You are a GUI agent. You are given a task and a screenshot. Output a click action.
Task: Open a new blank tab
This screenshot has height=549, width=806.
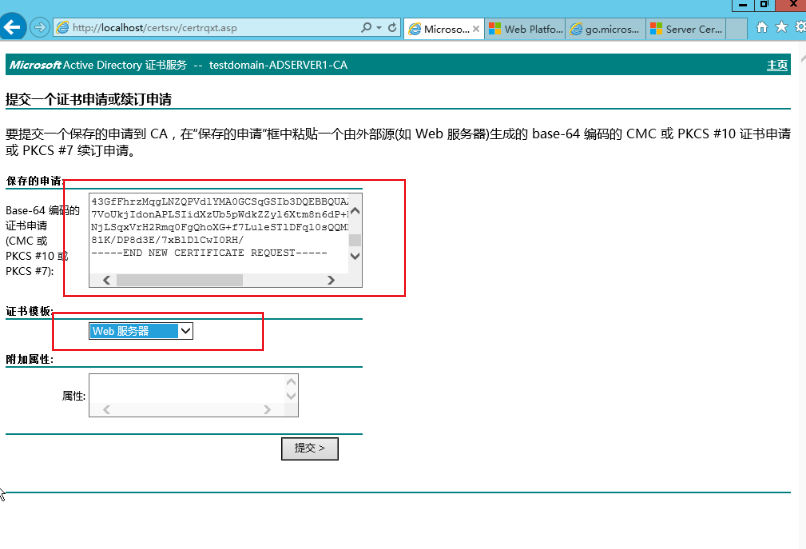point(736,29)
